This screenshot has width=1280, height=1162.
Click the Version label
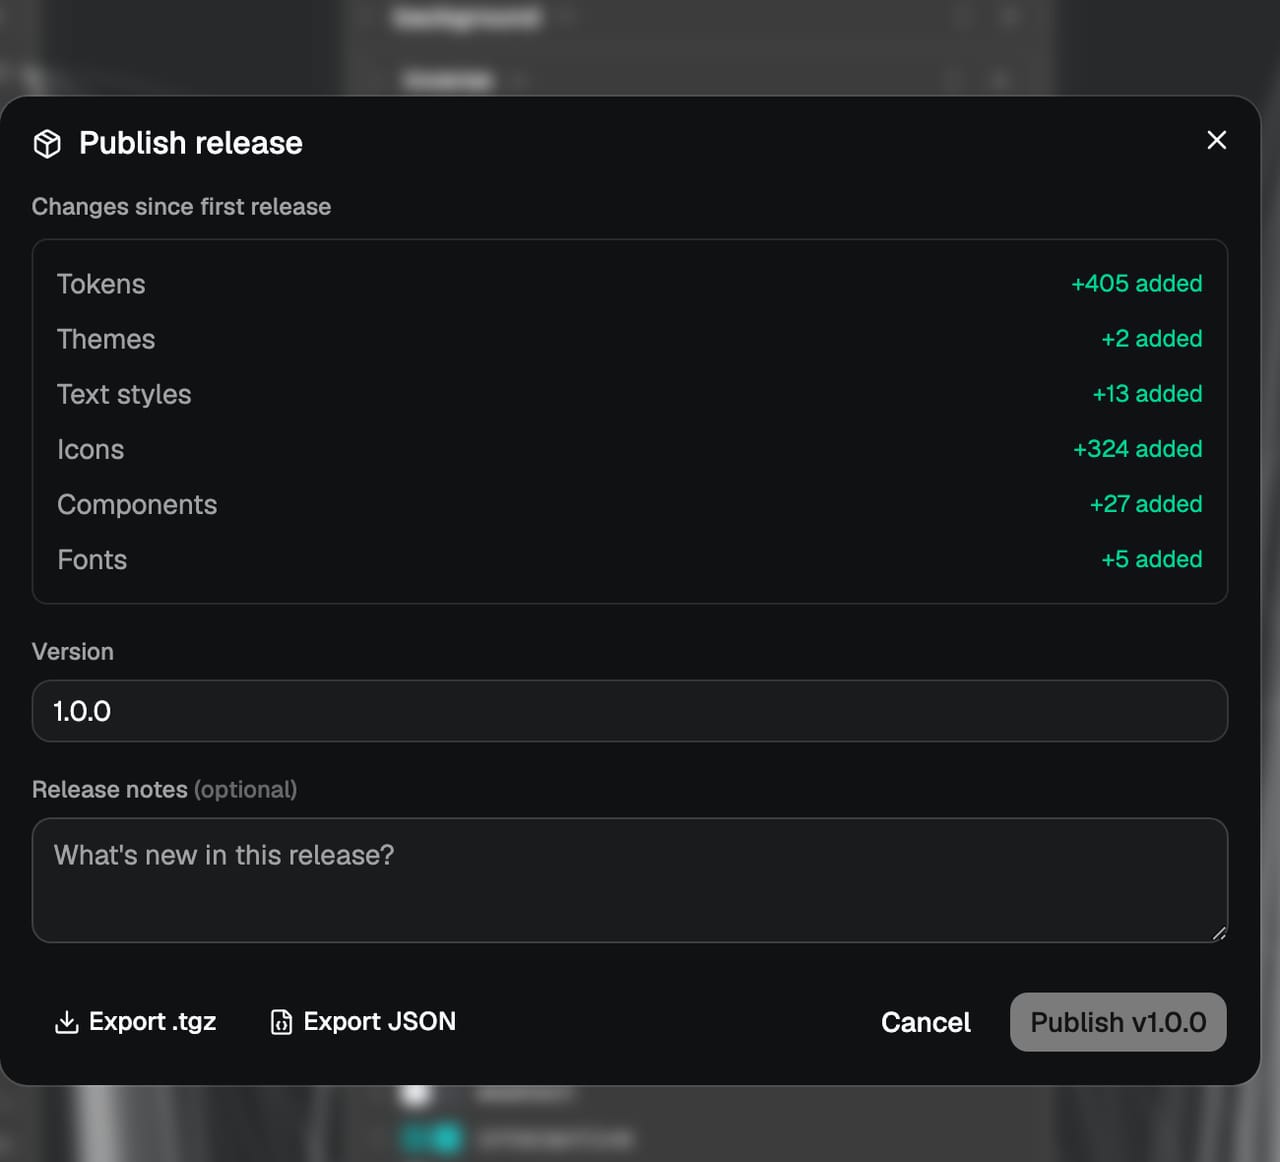(73, 652)
